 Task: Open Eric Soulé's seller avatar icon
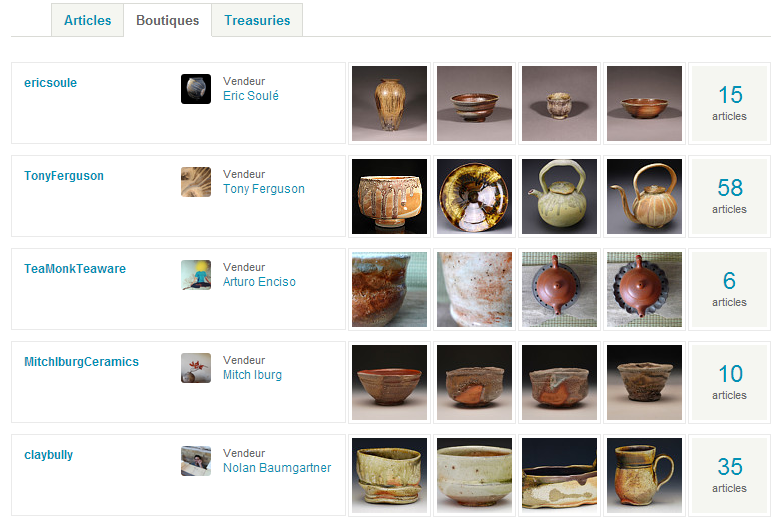click(x=196, y=89)
